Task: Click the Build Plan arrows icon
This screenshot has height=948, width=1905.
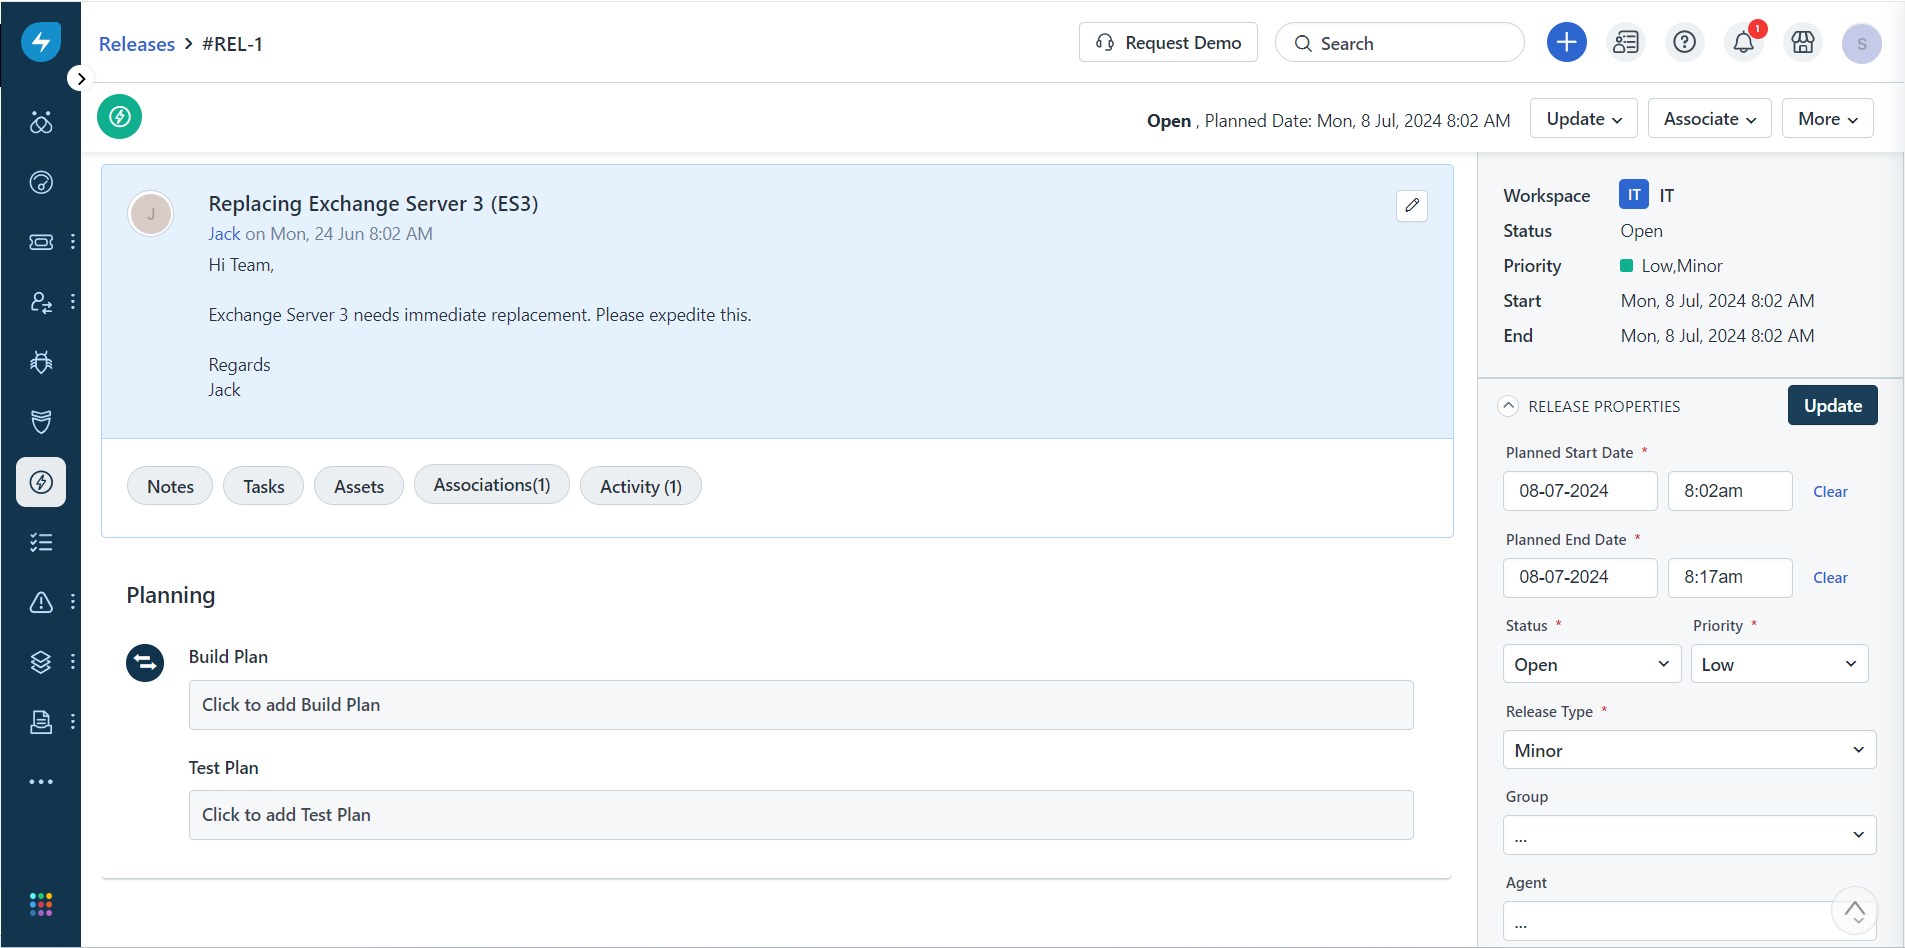Action: 145,662
